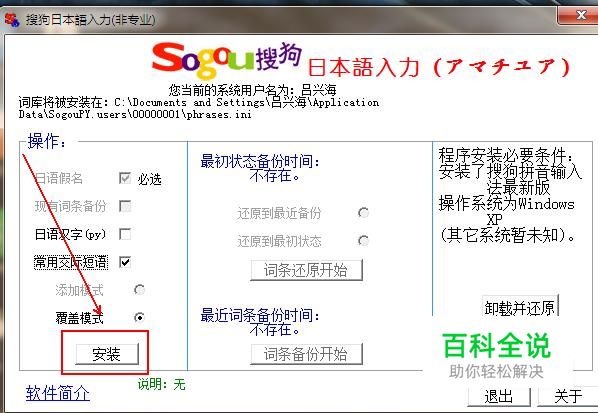
Task: Click the 程序安装必要条件 text
Action: (505, 156)
